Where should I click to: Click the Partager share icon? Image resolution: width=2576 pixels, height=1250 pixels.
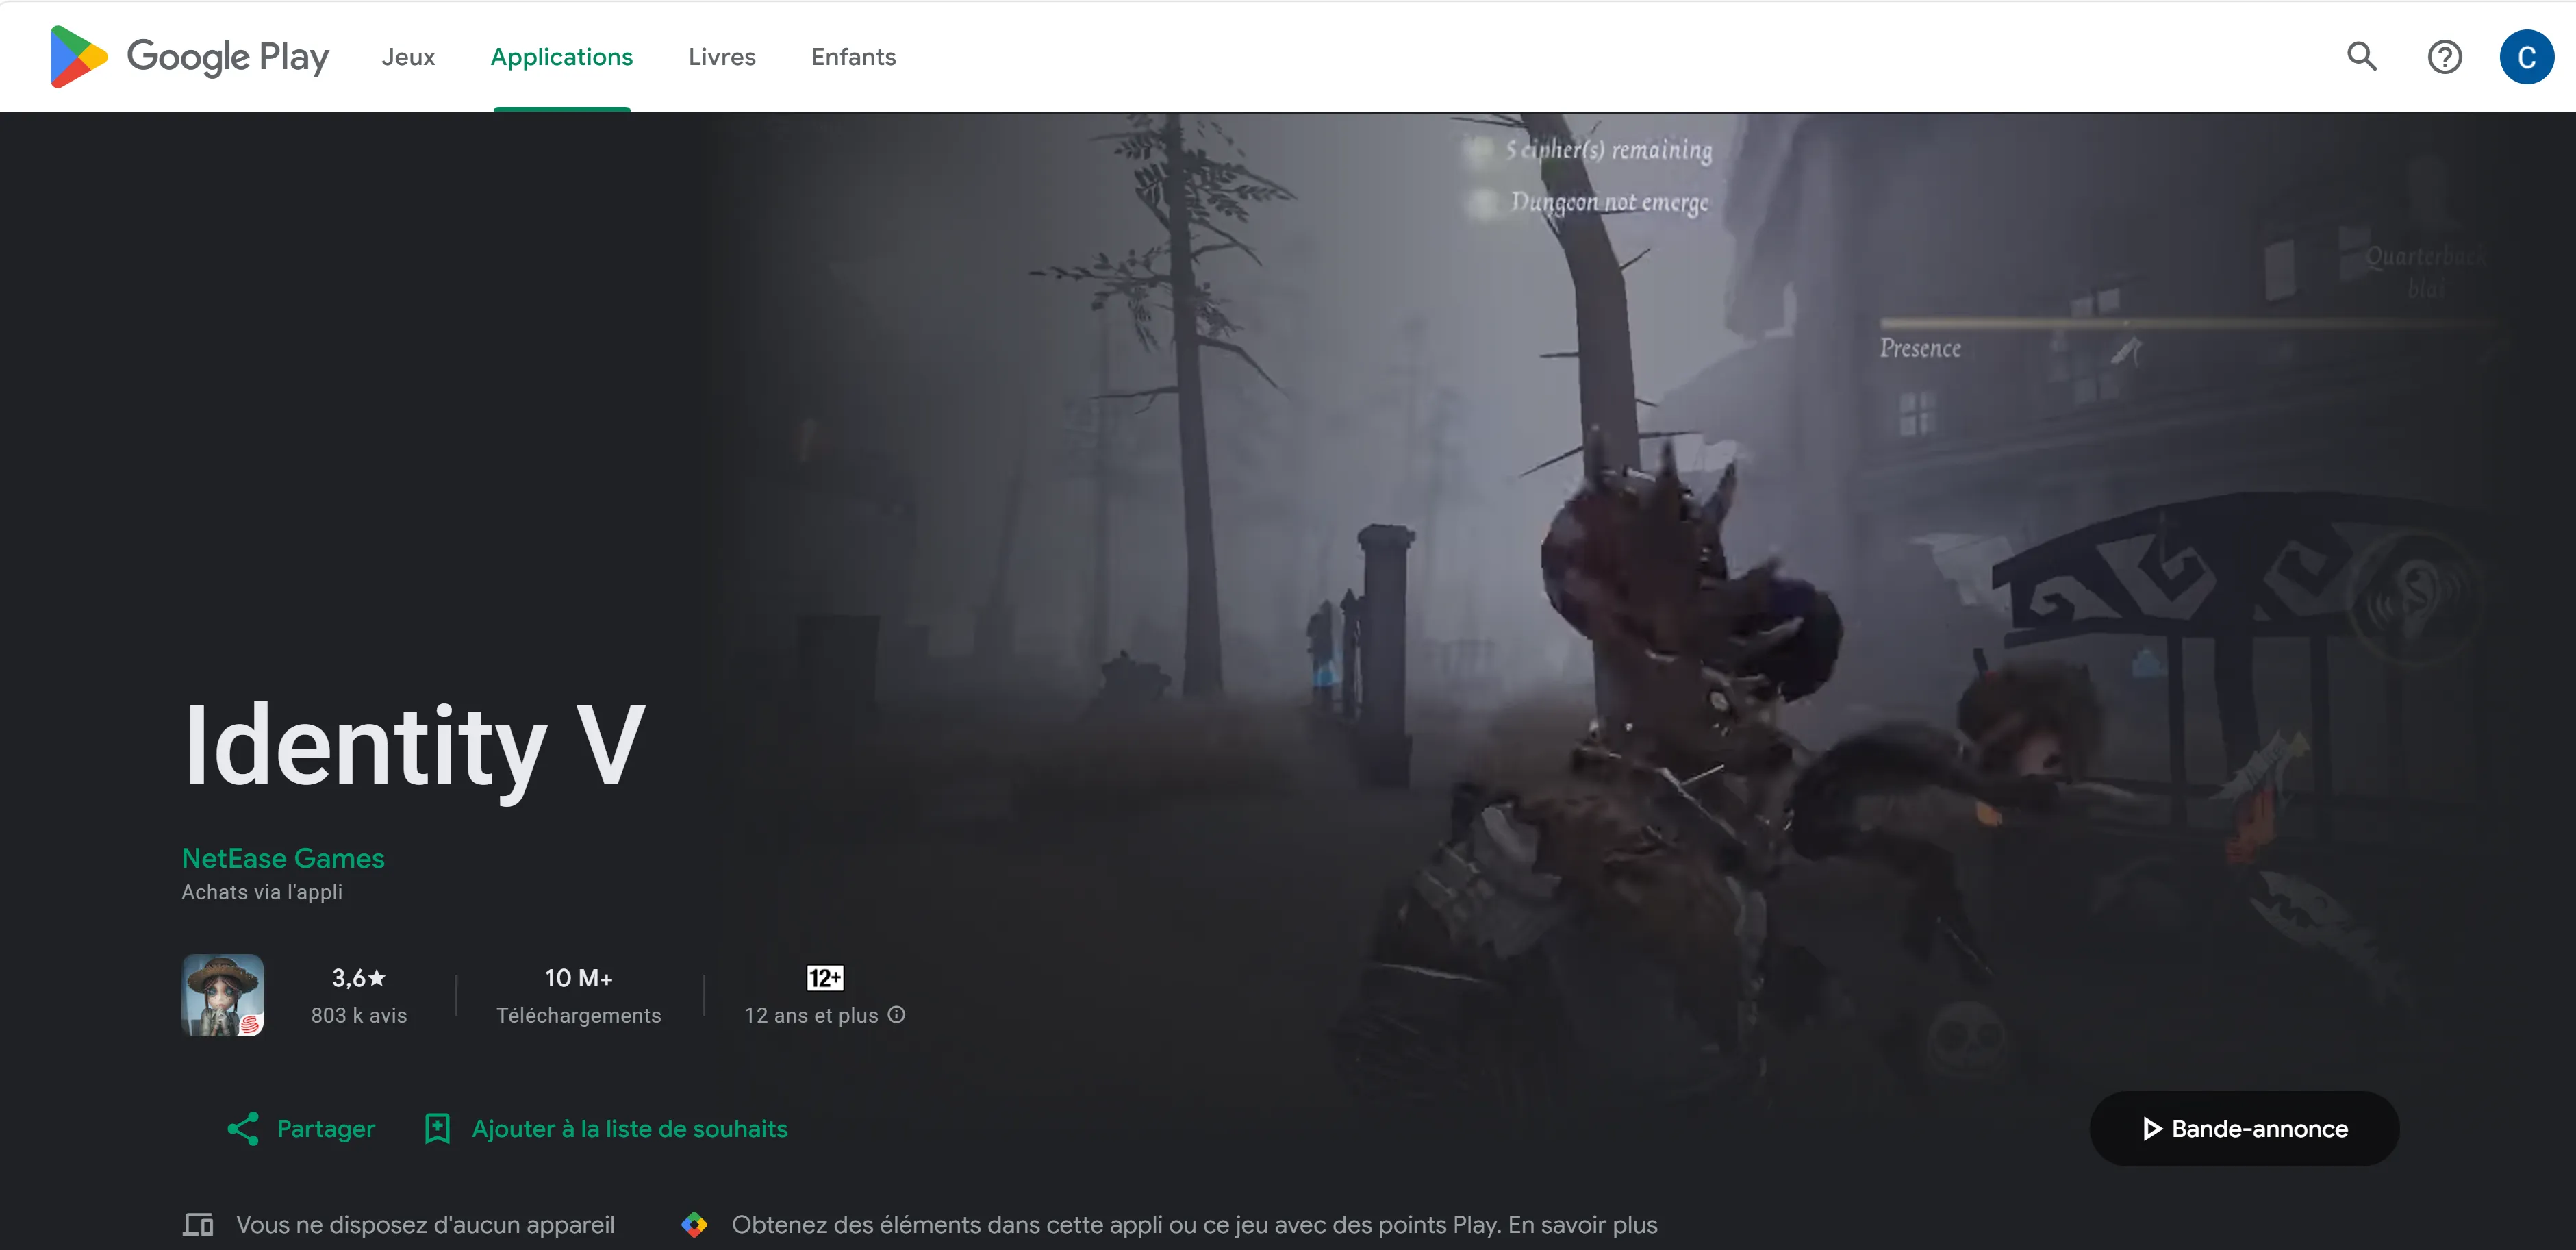(243, 1129)
